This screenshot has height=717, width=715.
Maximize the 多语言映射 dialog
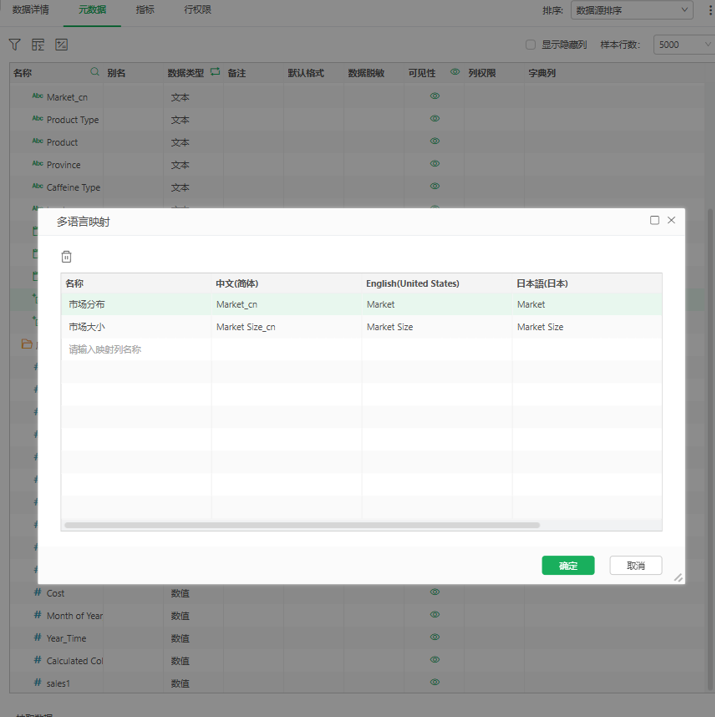(654, 220)
